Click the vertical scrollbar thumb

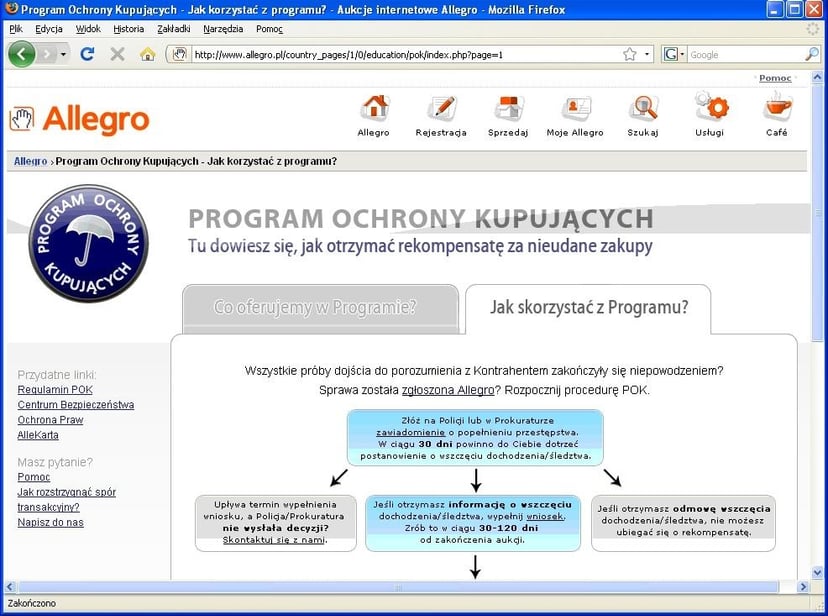click(x=817, y=213)
